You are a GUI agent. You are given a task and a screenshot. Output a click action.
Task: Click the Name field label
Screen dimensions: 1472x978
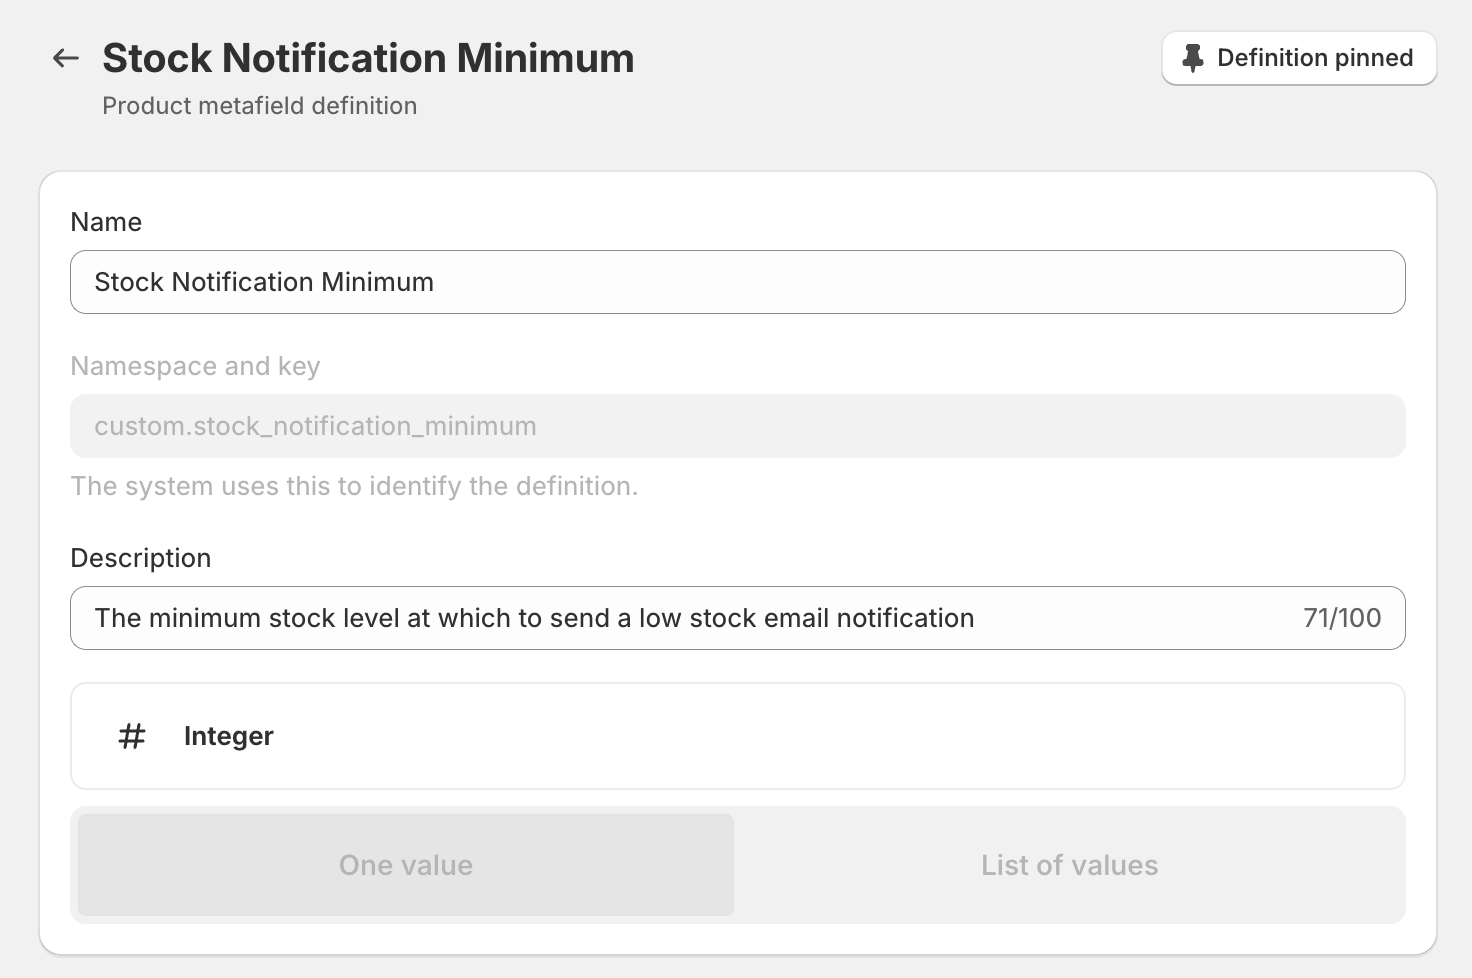(x=106, y=222)
